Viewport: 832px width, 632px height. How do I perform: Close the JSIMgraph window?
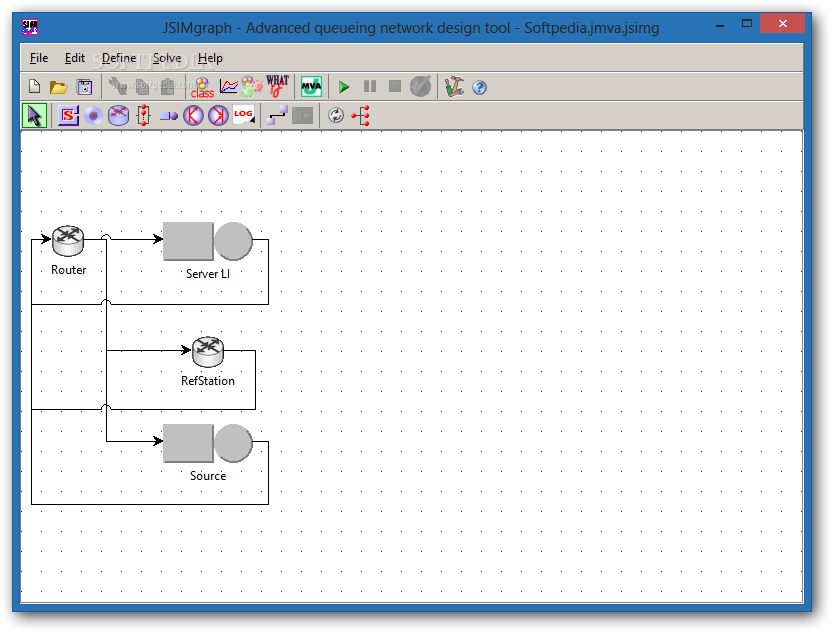(x=782, y=23)
